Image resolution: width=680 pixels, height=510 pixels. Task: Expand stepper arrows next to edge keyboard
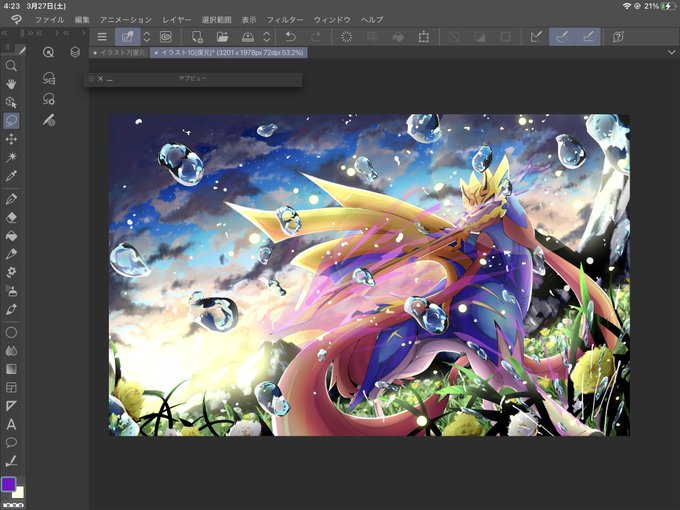(147, 37)
